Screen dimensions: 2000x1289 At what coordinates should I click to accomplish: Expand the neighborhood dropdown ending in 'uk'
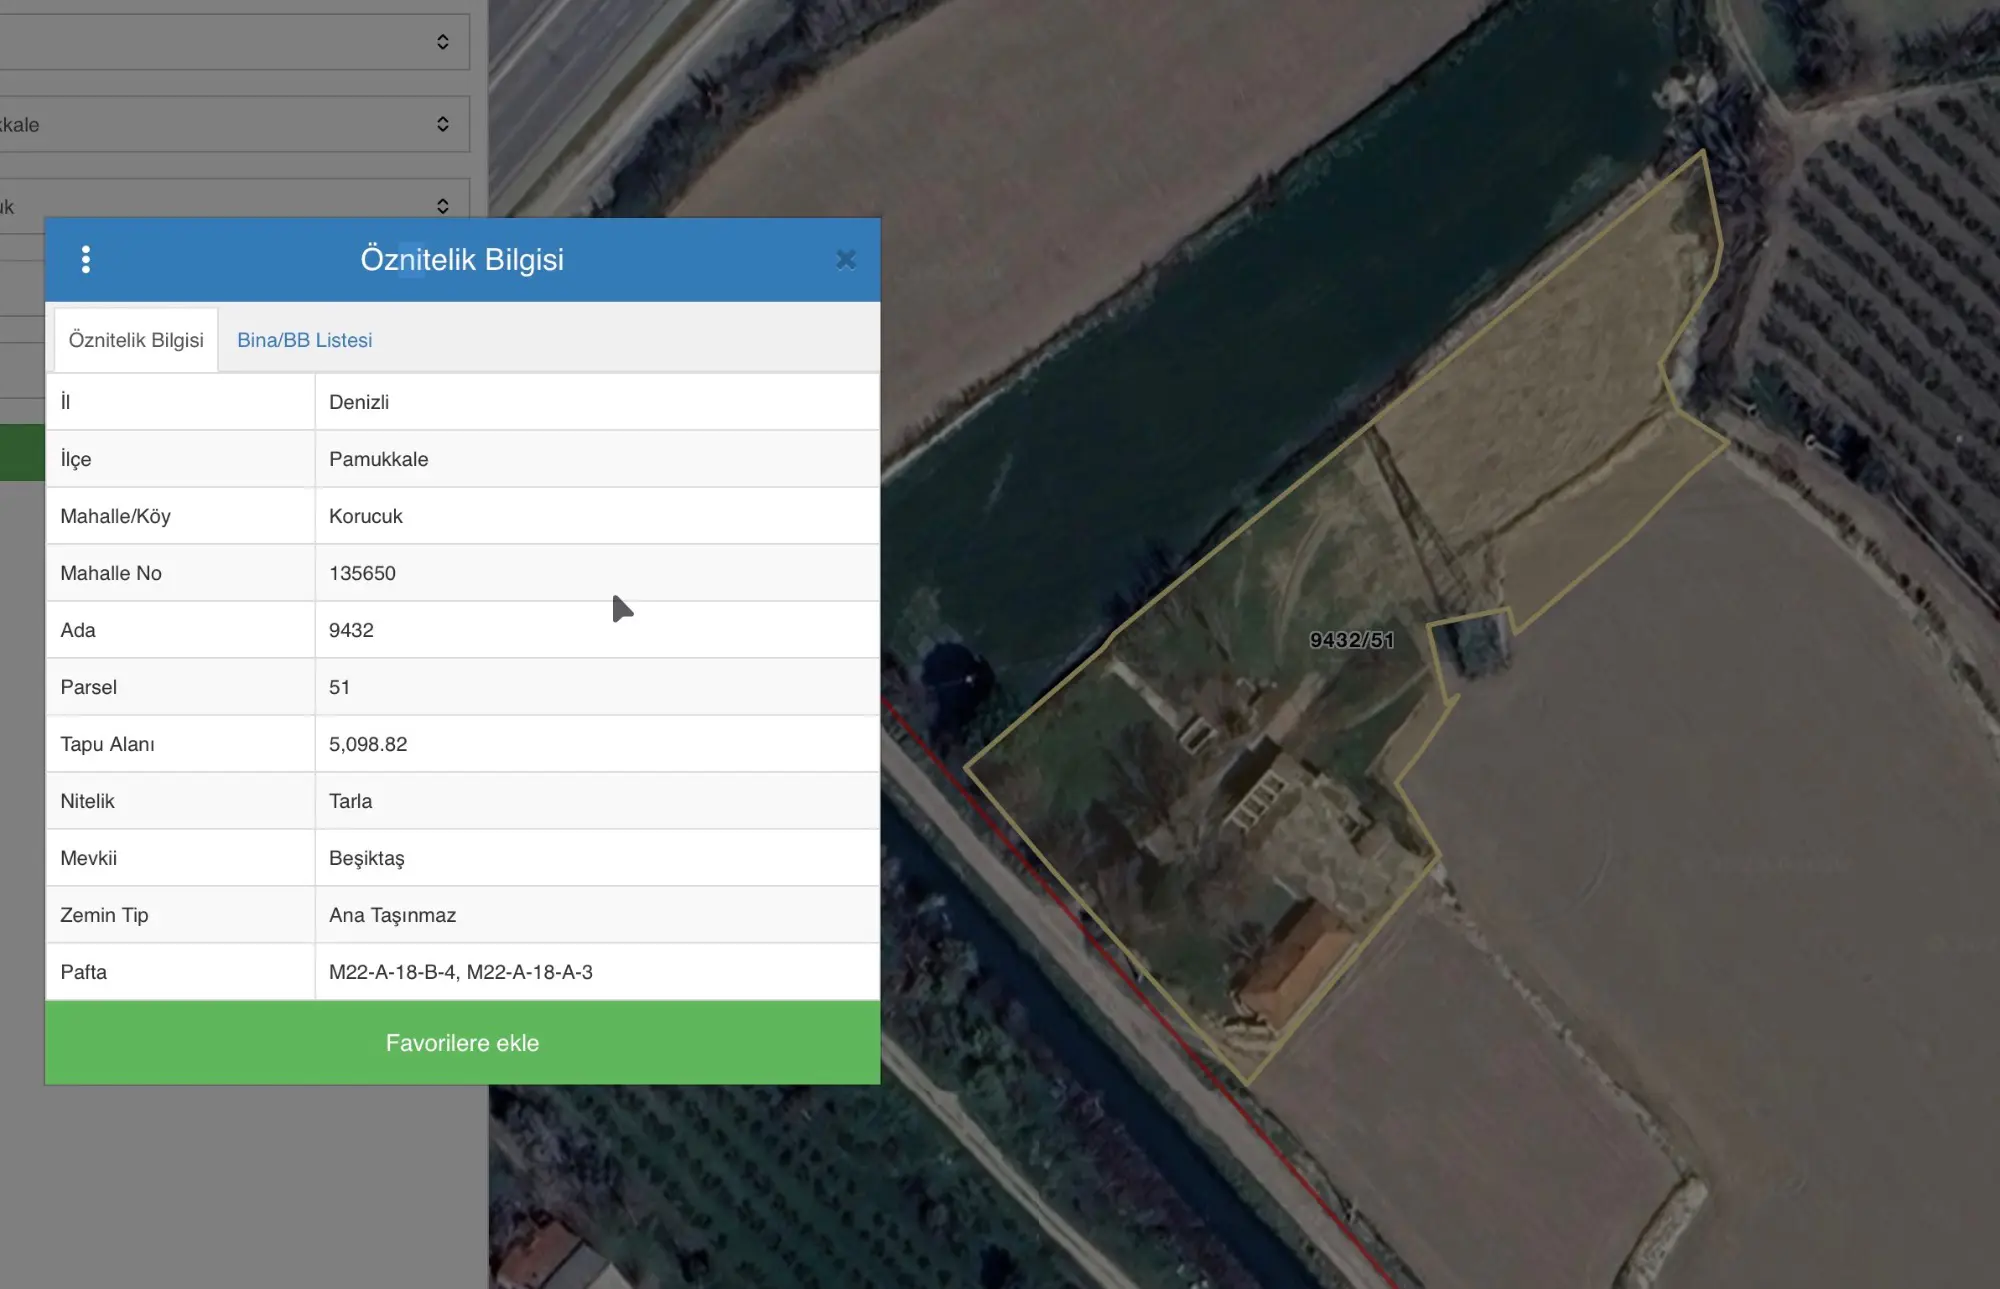[x=234, y=206]
